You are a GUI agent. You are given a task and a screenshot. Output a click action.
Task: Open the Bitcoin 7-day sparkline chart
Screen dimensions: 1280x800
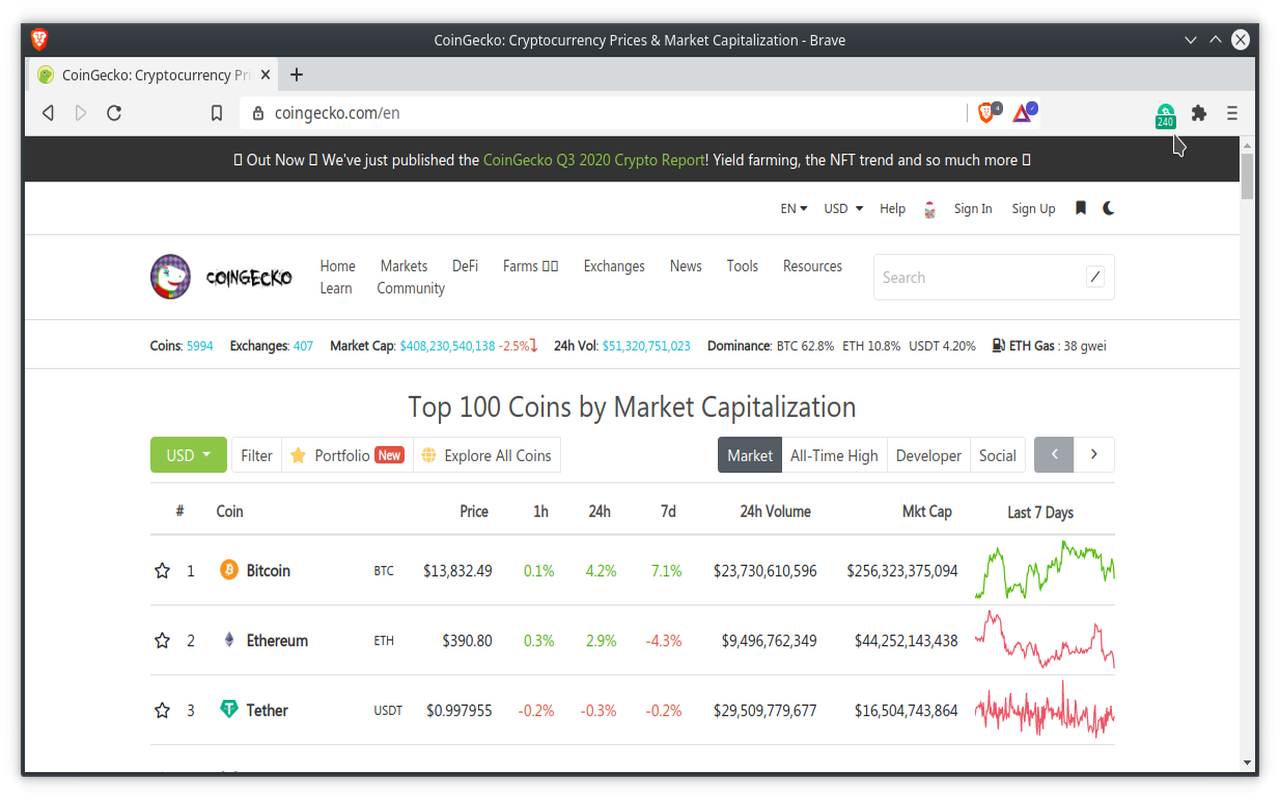pos(1044,570)
